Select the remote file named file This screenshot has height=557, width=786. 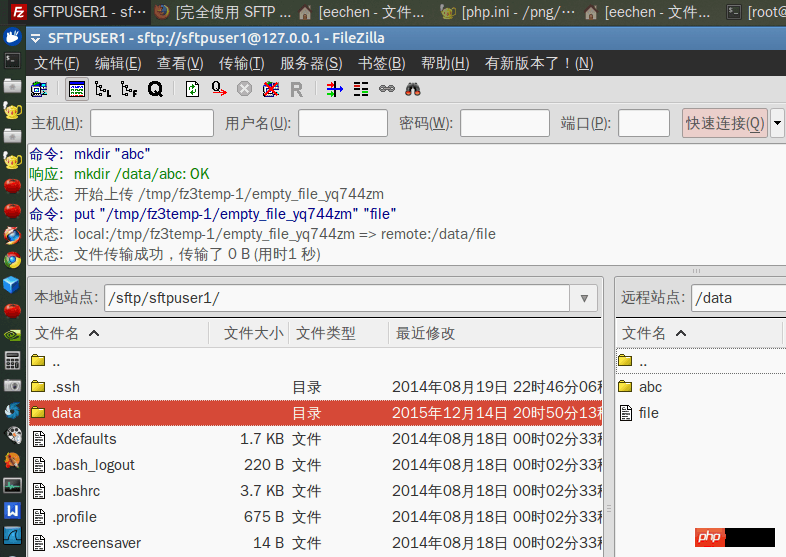click(701, 413)
